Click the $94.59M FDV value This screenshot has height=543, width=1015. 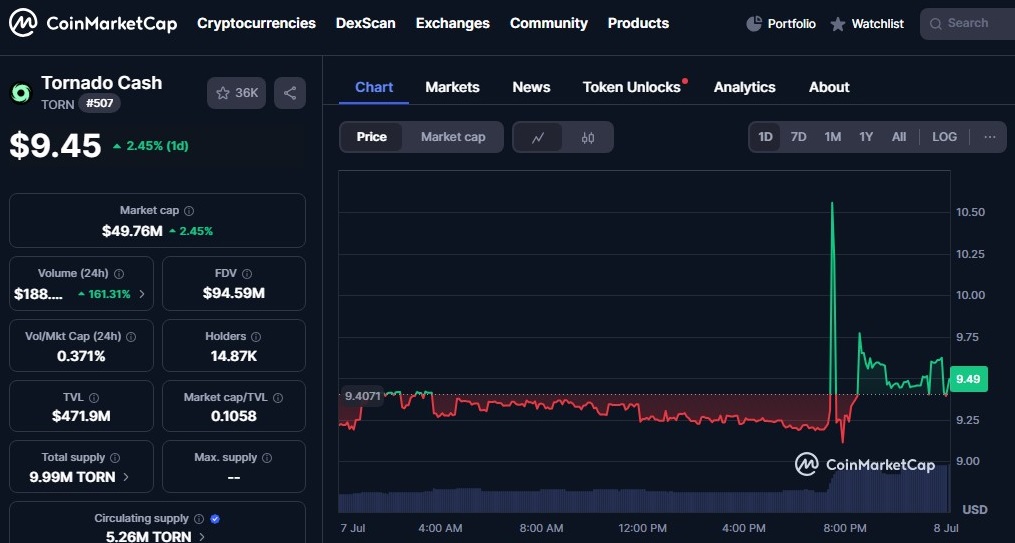(x=234, y=294)
